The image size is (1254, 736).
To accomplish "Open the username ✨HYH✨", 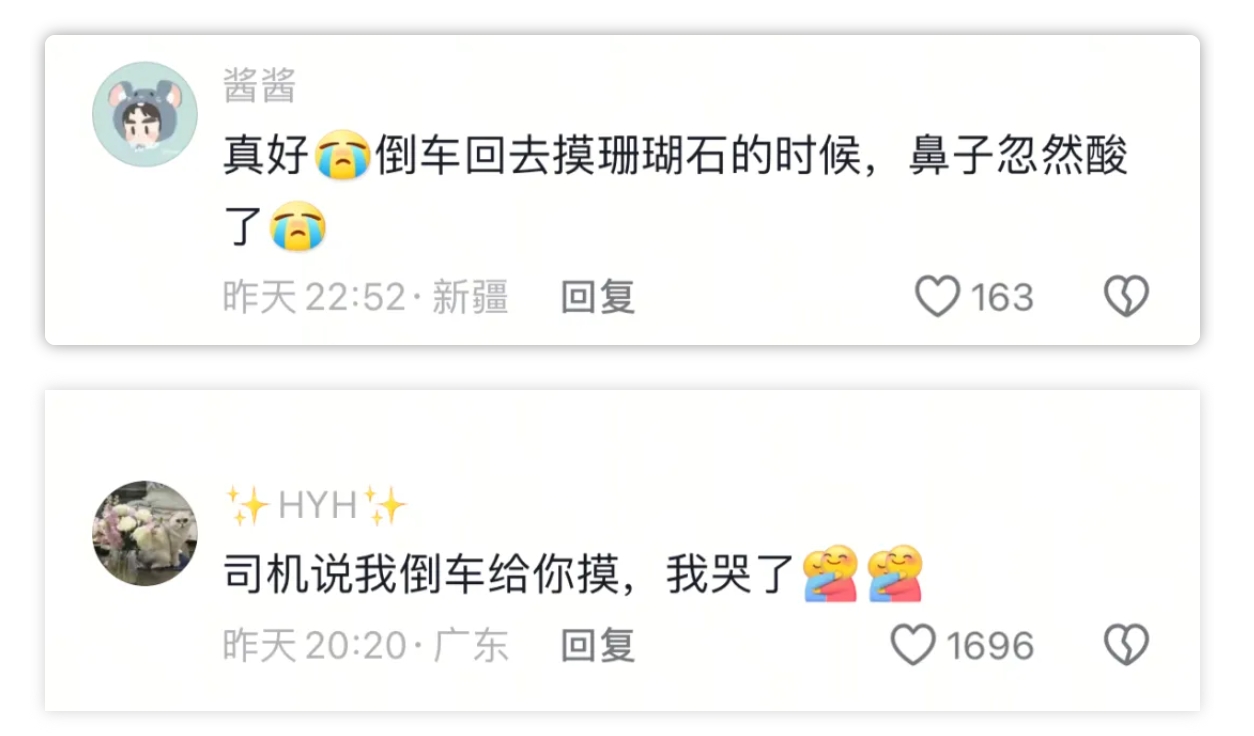I will pos(317,506).
